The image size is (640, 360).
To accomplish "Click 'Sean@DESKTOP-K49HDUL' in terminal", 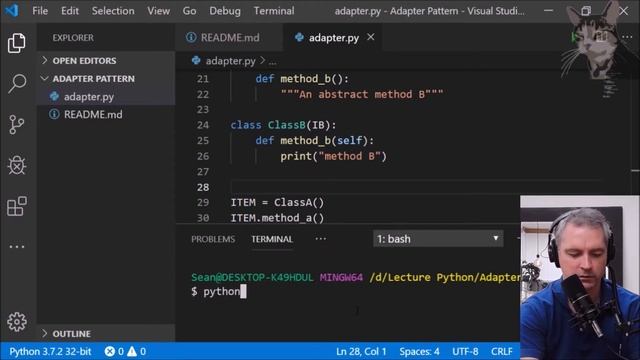I will [252, 278].
